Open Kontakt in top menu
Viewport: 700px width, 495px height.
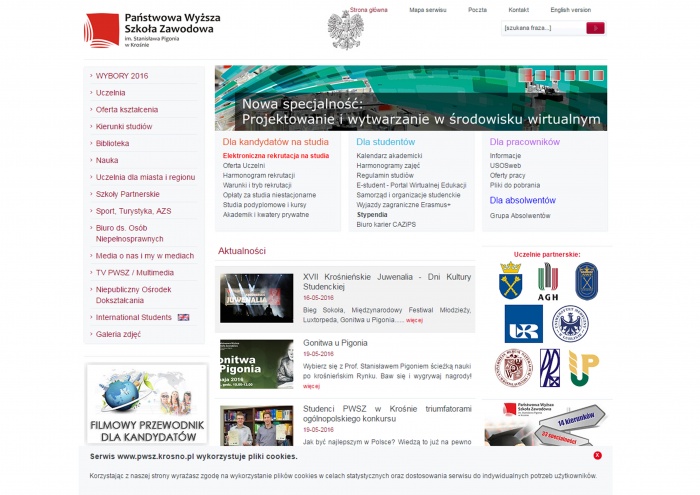[518, 10]
